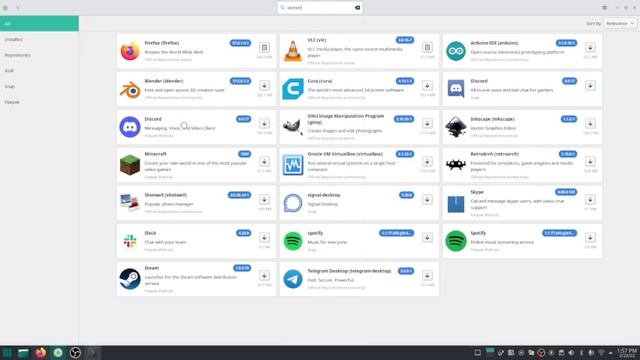Open the Sort by Relevance dropdown

620,24
